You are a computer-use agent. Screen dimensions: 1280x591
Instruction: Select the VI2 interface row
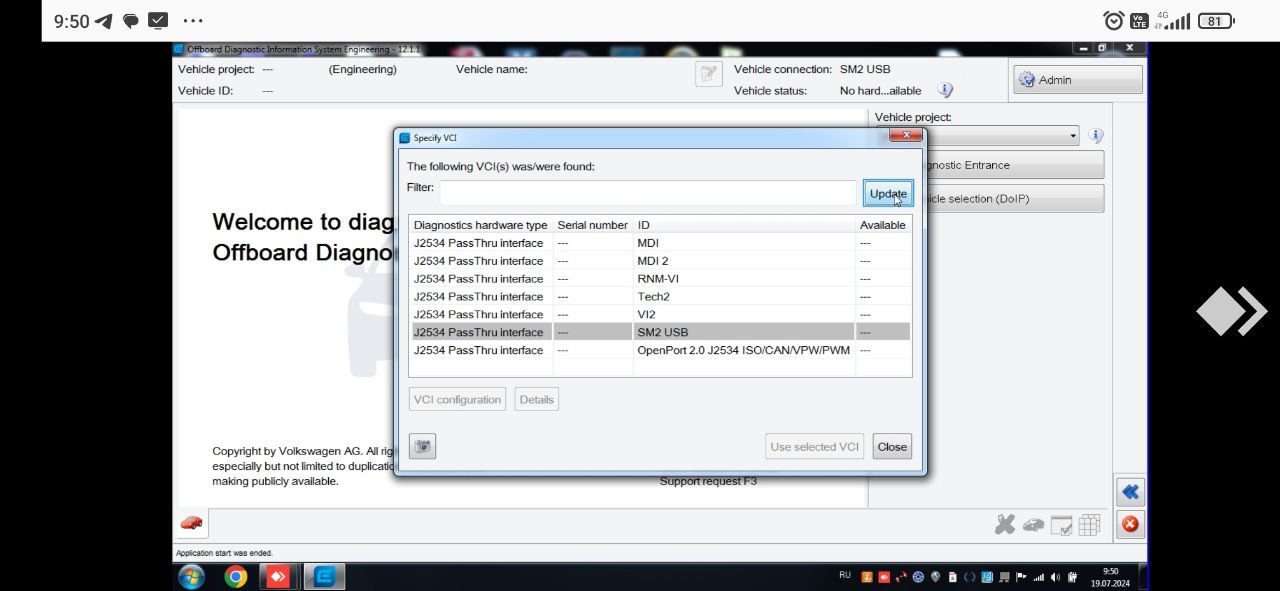pos(660,315)
